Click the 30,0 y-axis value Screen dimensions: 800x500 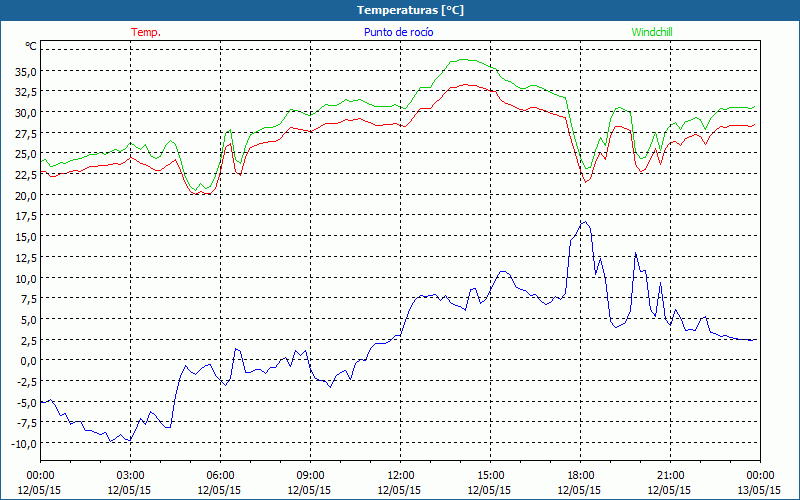point(26,113)
